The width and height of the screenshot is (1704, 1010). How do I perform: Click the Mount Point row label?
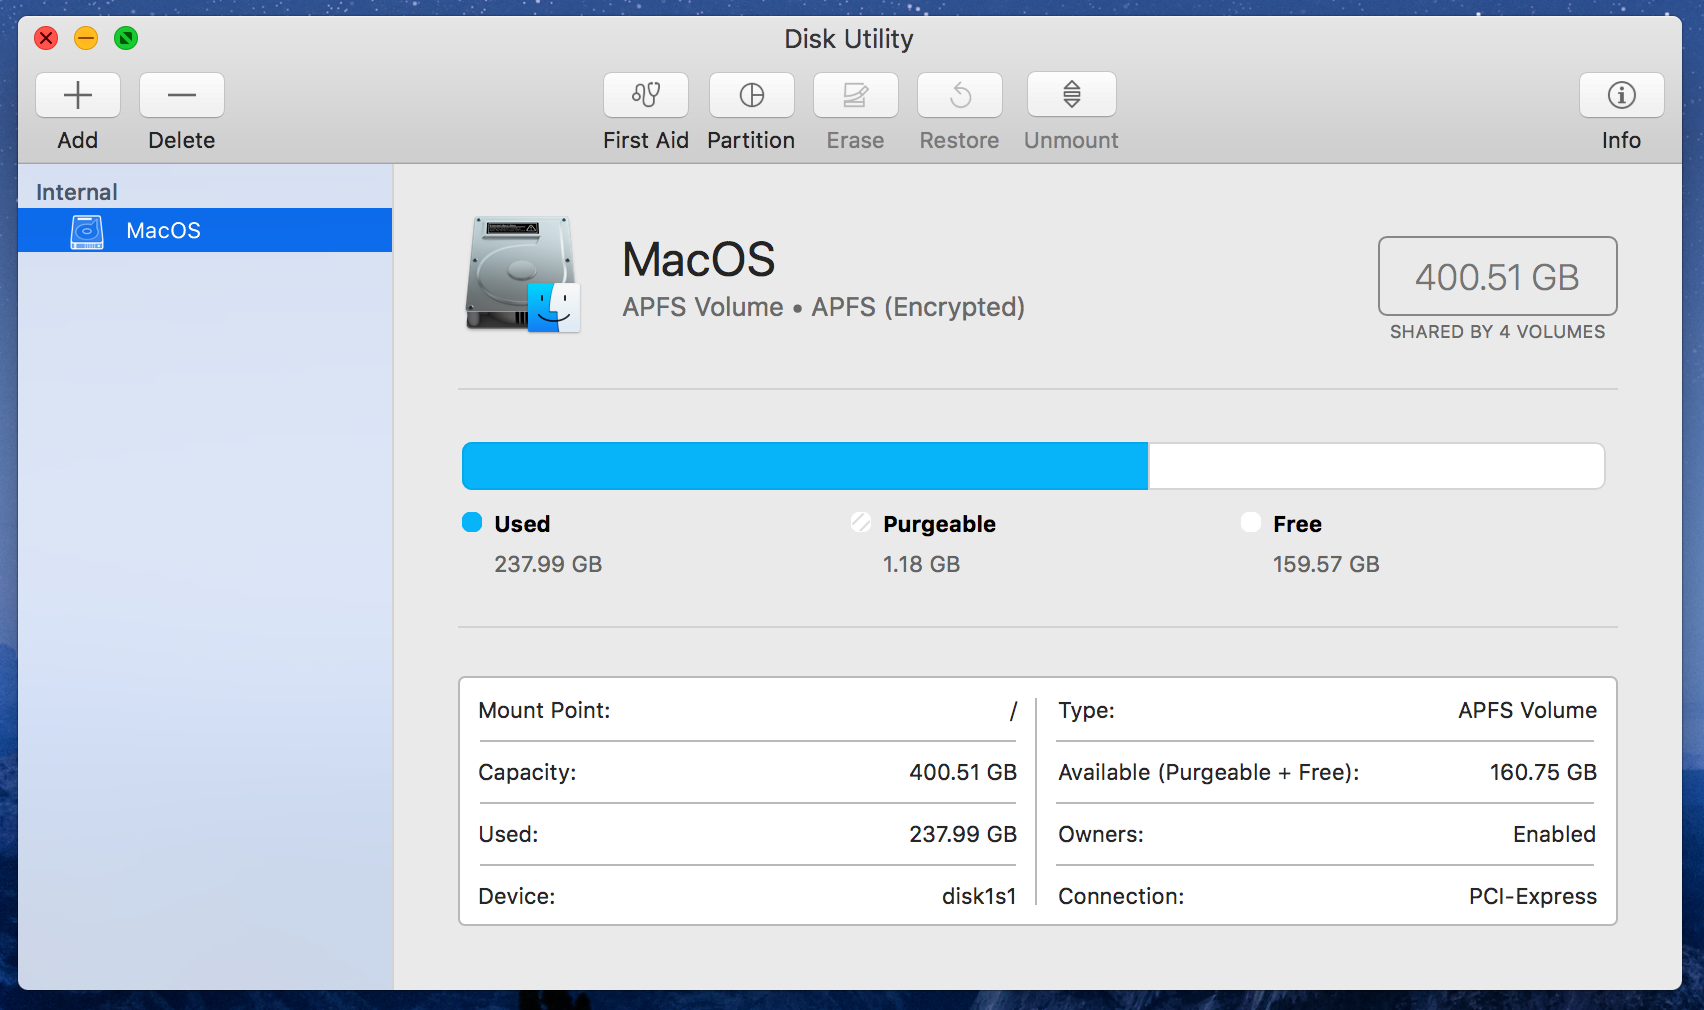544,710
